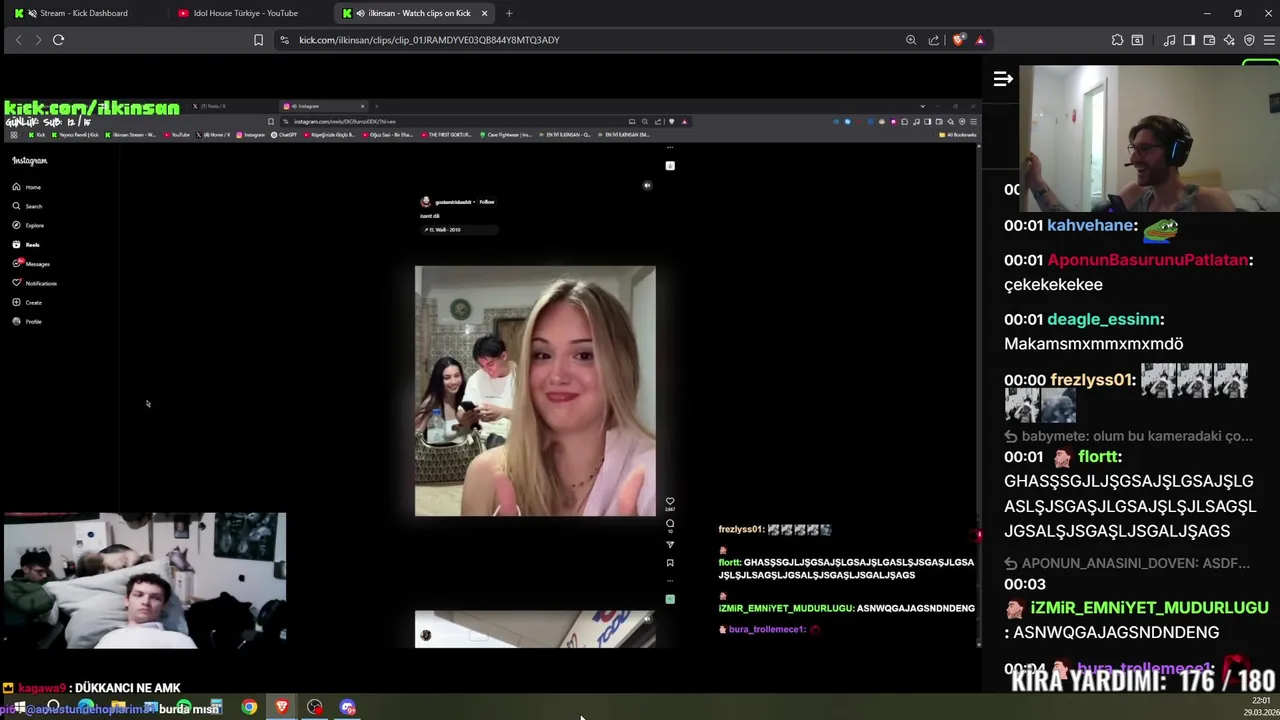Click username iZMiR_EMNiYET_MUDURLUGU in chat
1280x720 pixels.
(x=1149, y=608)
